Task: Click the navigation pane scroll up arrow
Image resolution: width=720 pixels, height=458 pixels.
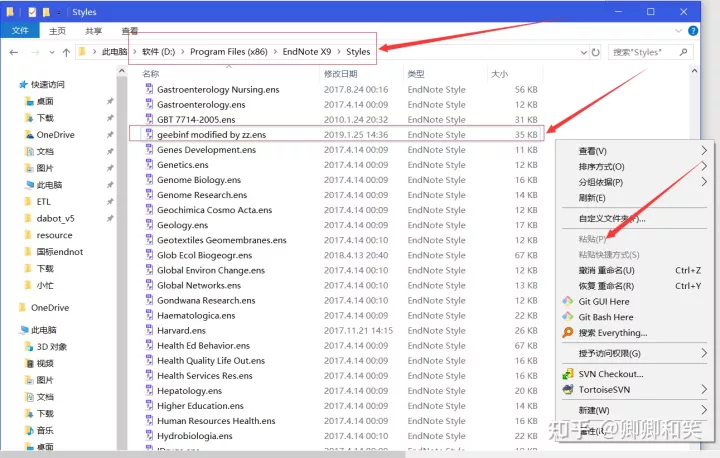Action: pyautogui.click(x=122, y=71)
